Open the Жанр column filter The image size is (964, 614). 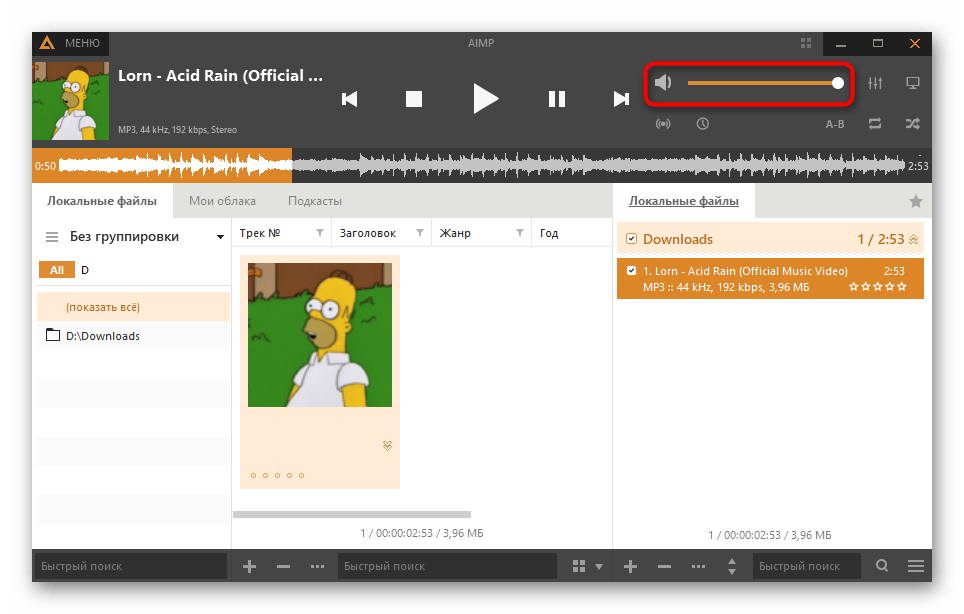point(520,232)
